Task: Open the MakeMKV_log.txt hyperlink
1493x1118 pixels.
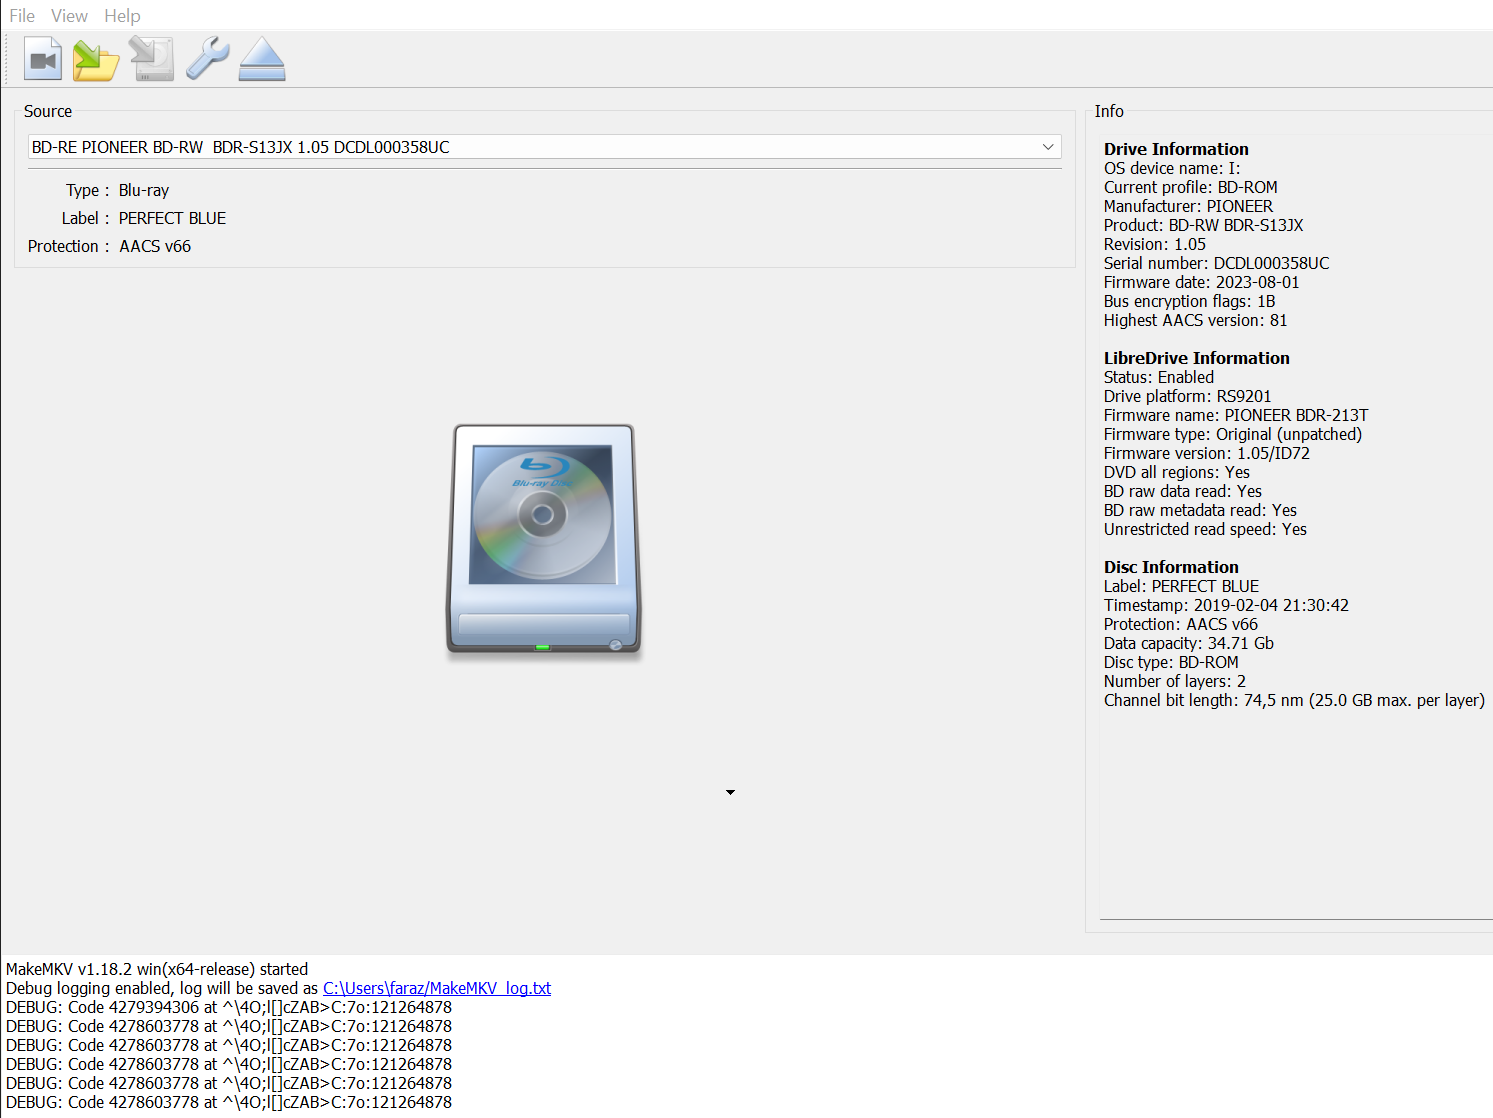Action: [x=436, y=988]
